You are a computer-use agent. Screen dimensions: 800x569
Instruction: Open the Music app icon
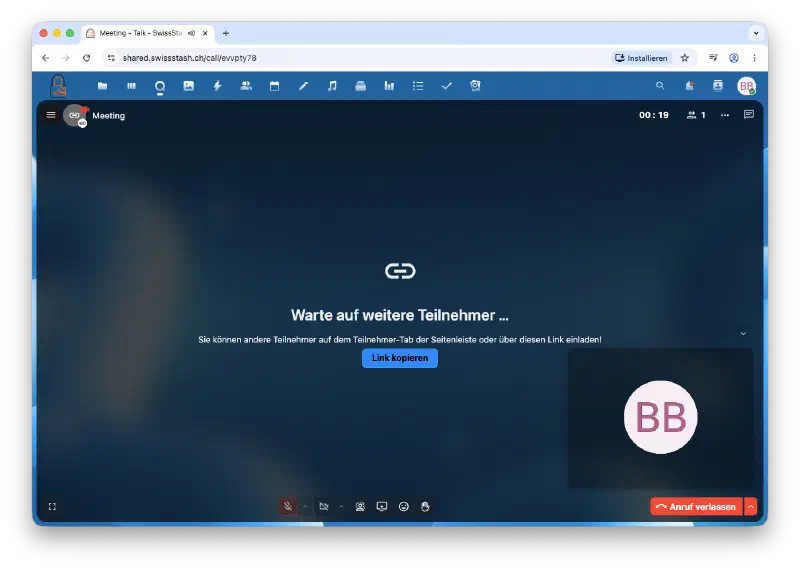[332, 86]
